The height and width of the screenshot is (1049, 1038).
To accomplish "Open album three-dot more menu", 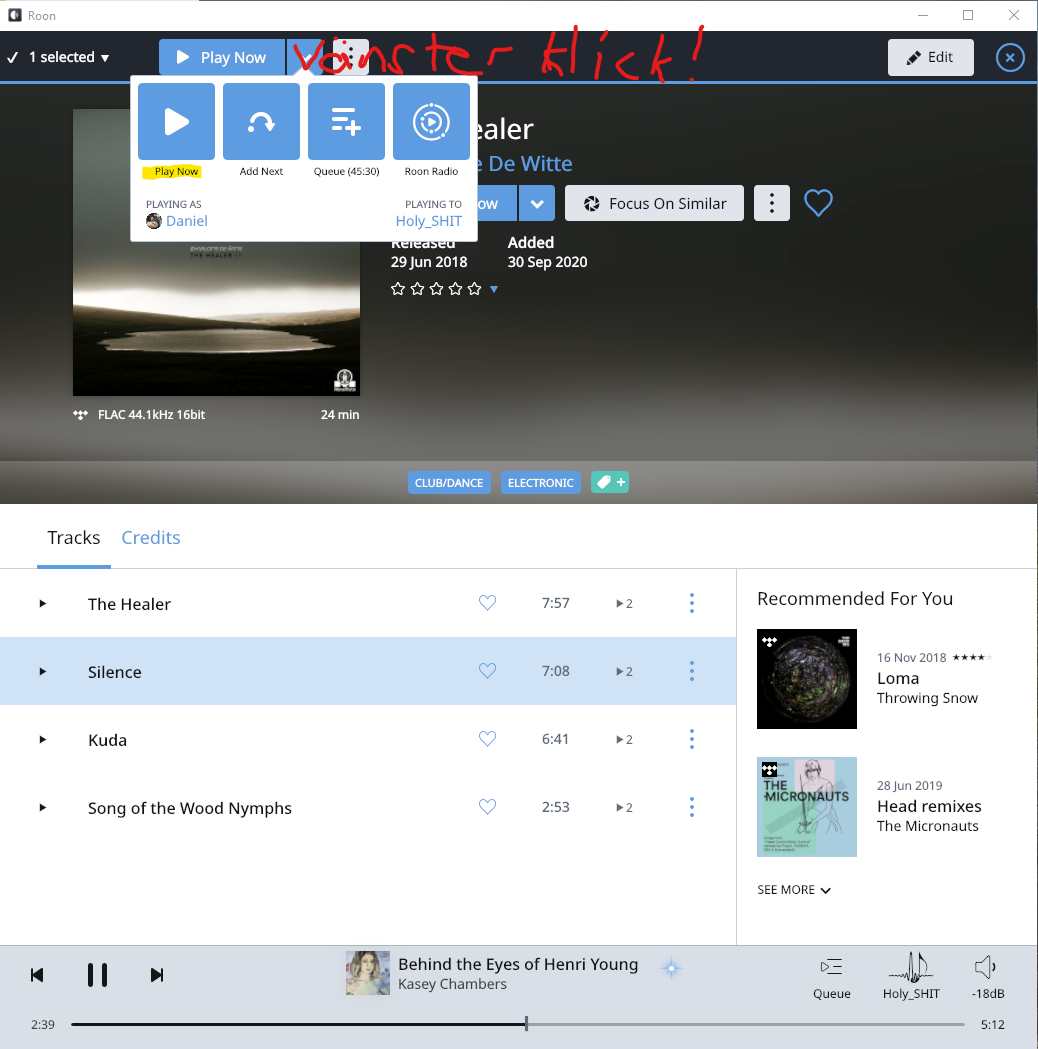I will pos(772,203).
